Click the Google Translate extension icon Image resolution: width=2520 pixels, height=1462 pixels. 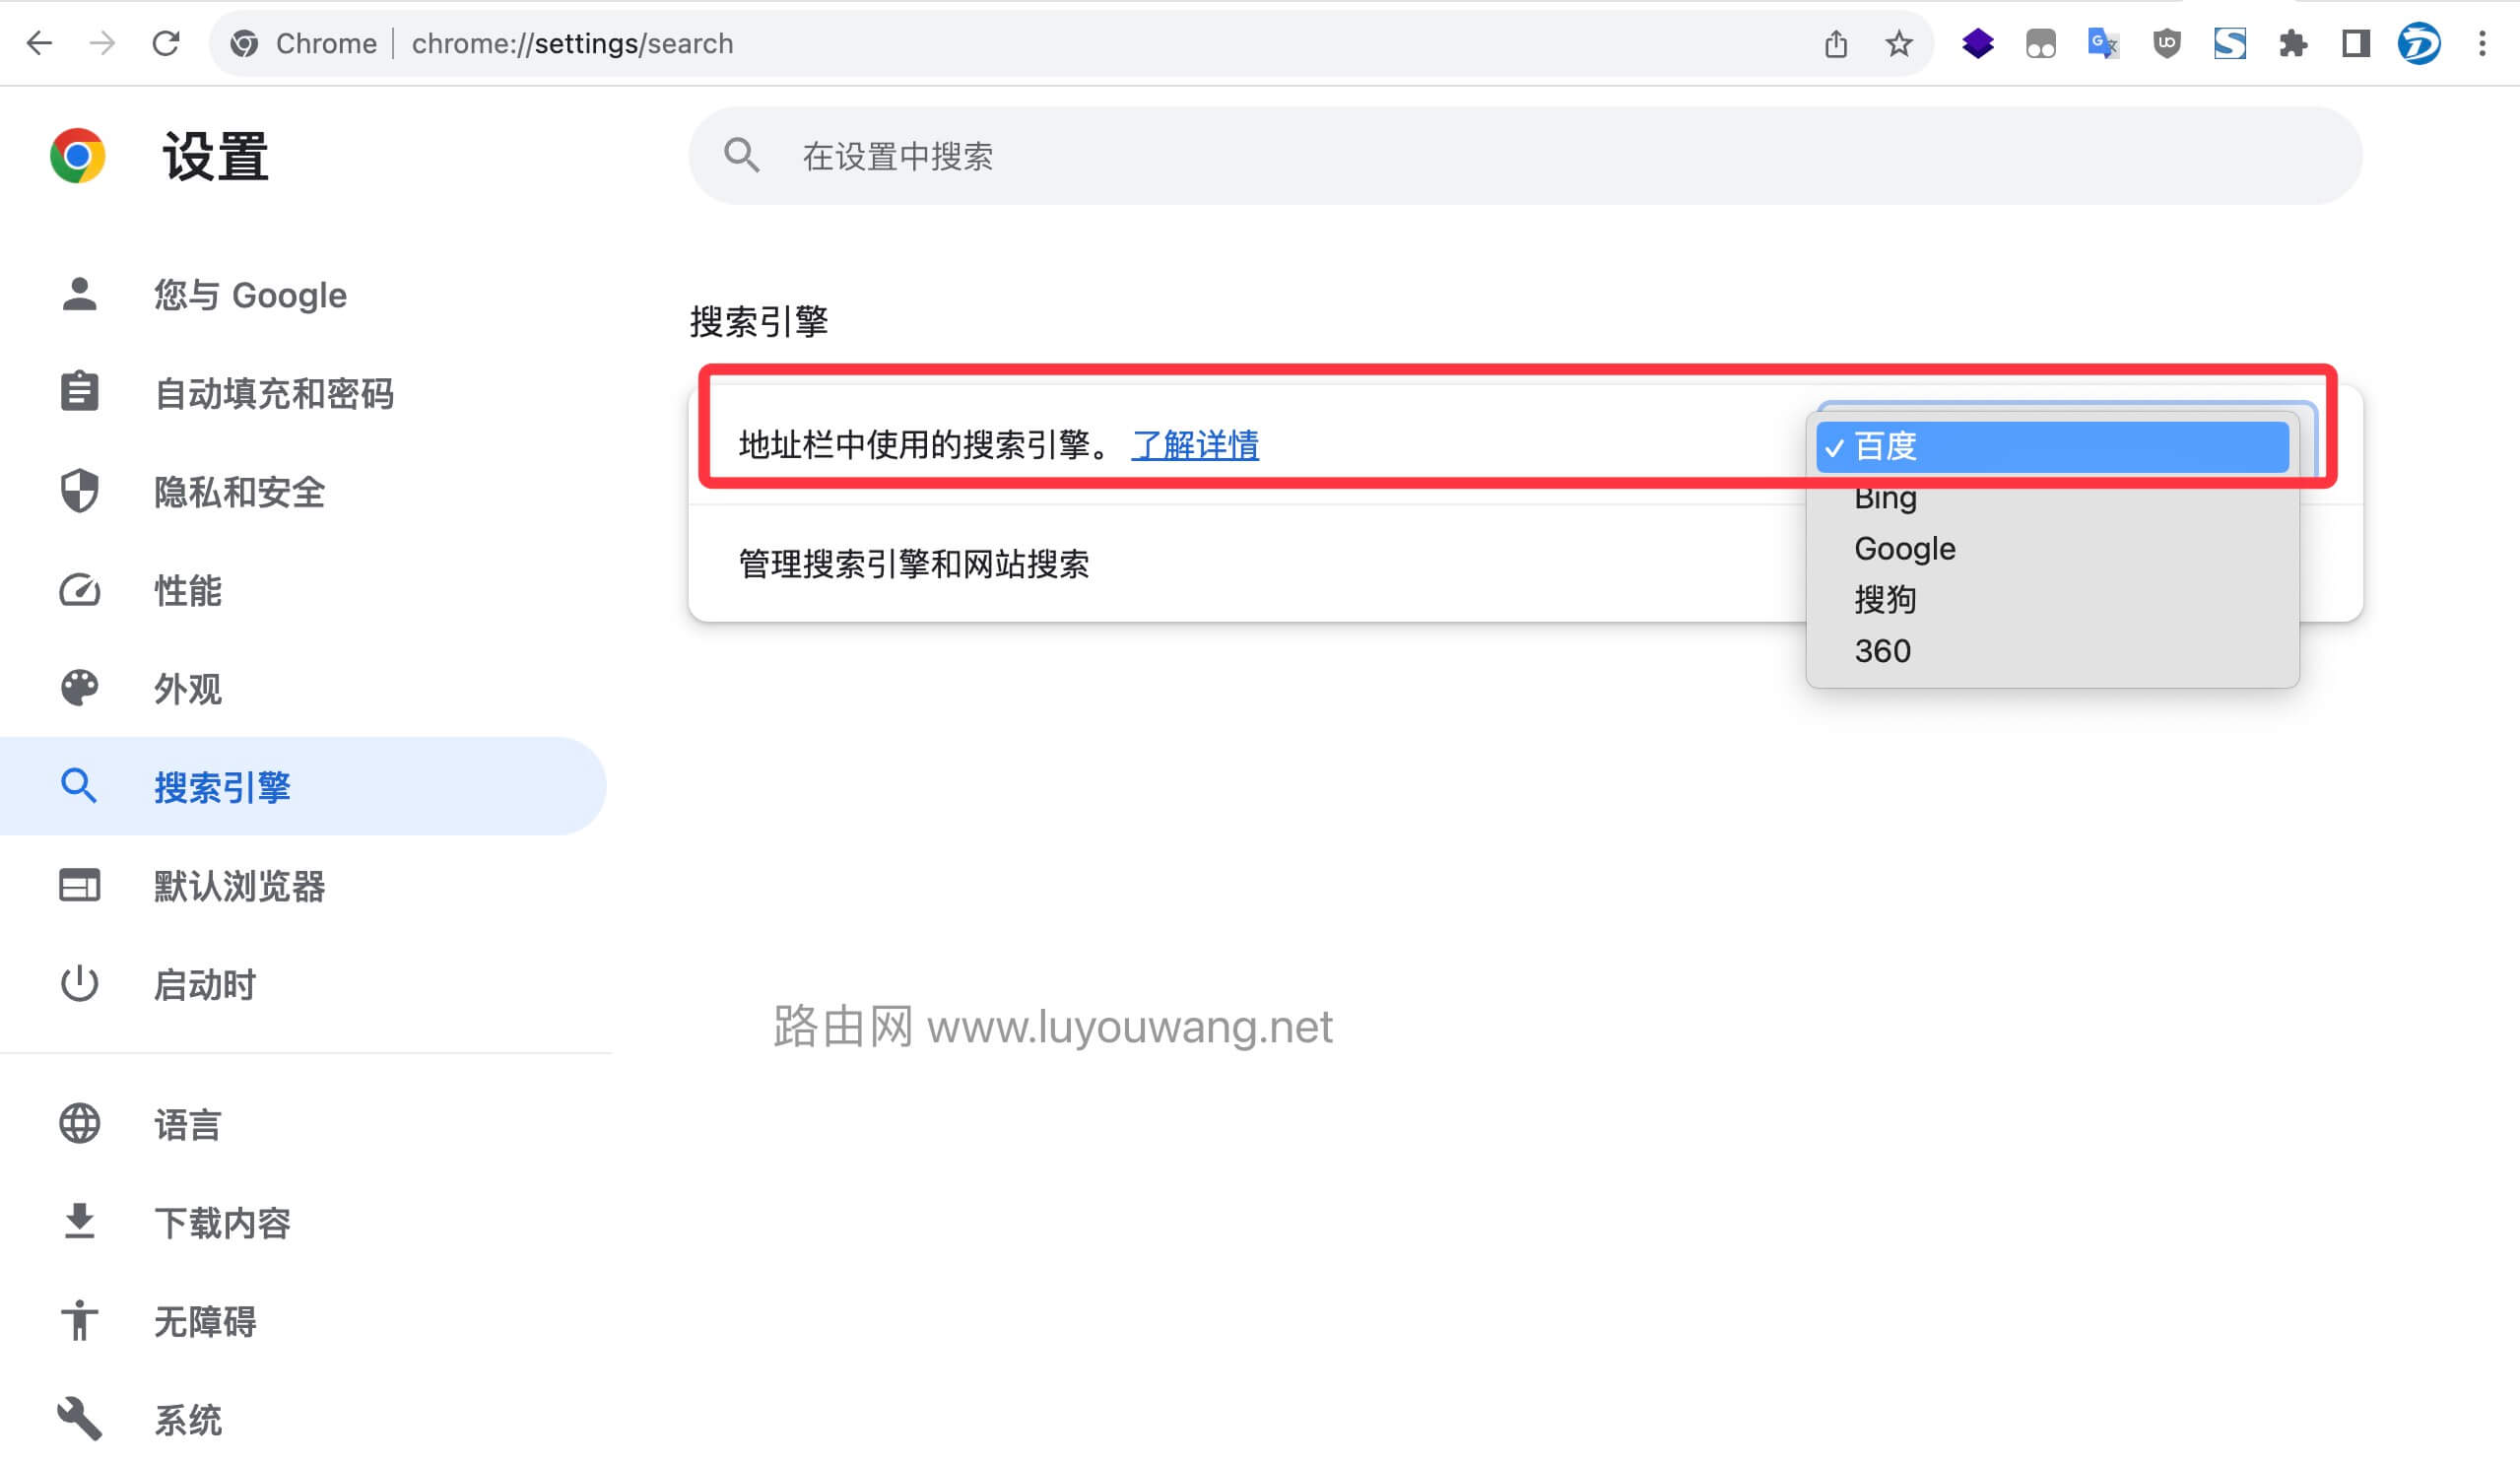pyautogui.click(x=2103, y=44)
